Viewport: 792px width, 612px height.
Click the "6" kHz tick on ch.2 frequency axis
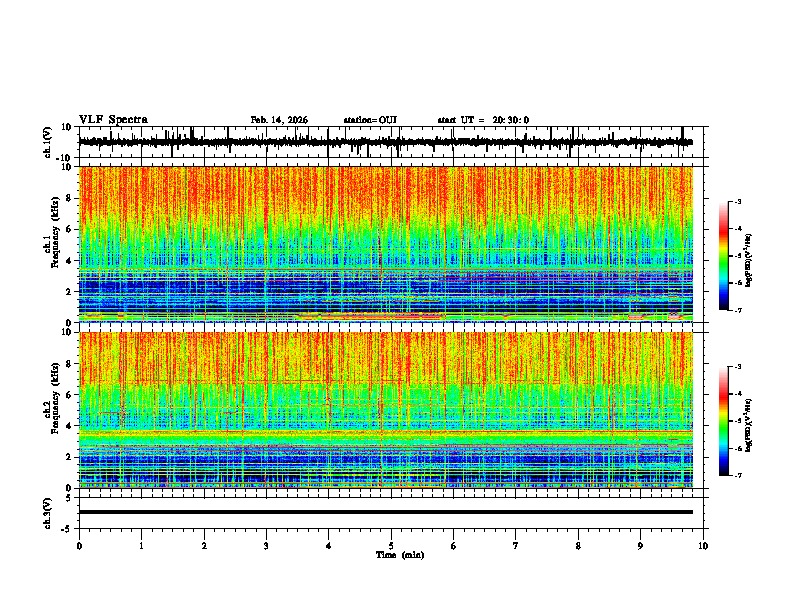[x=70, y=395]
